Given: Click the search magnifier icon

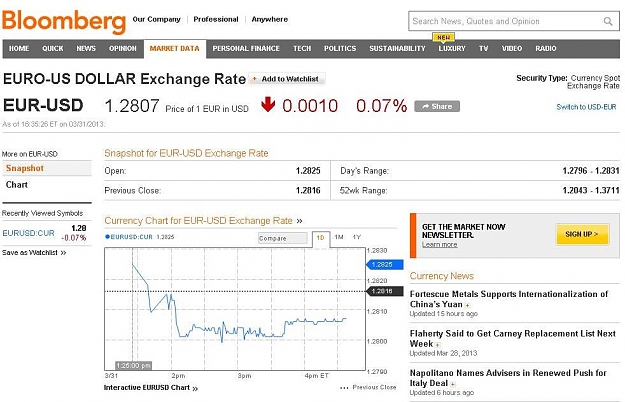Looking at the screenshot, I should (x=607, y=21).
